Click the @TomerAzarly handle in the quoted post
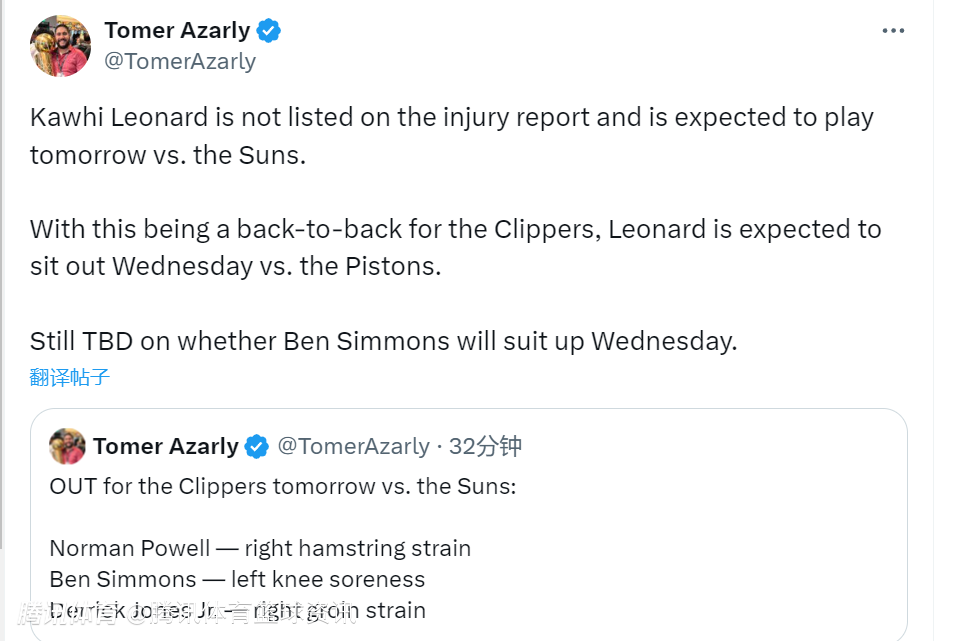959x641 pixels. (x=353, y=446)
